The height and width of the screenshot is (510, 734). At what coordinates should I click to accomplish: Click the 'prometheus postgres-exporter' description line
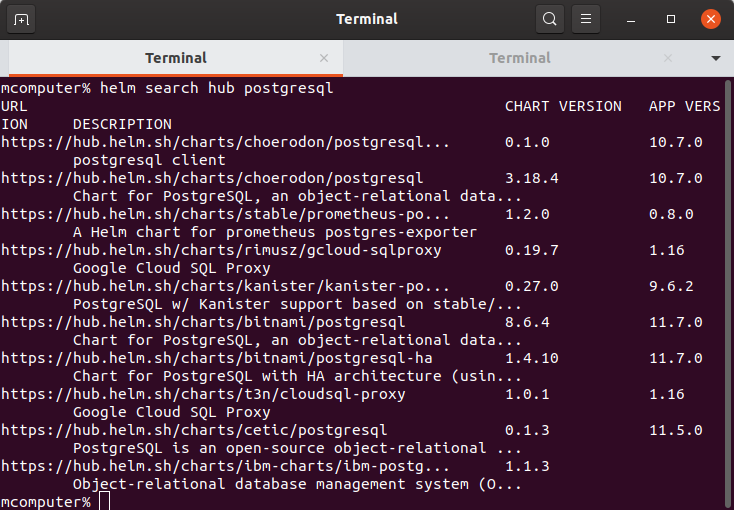click(x=275, y=232)
